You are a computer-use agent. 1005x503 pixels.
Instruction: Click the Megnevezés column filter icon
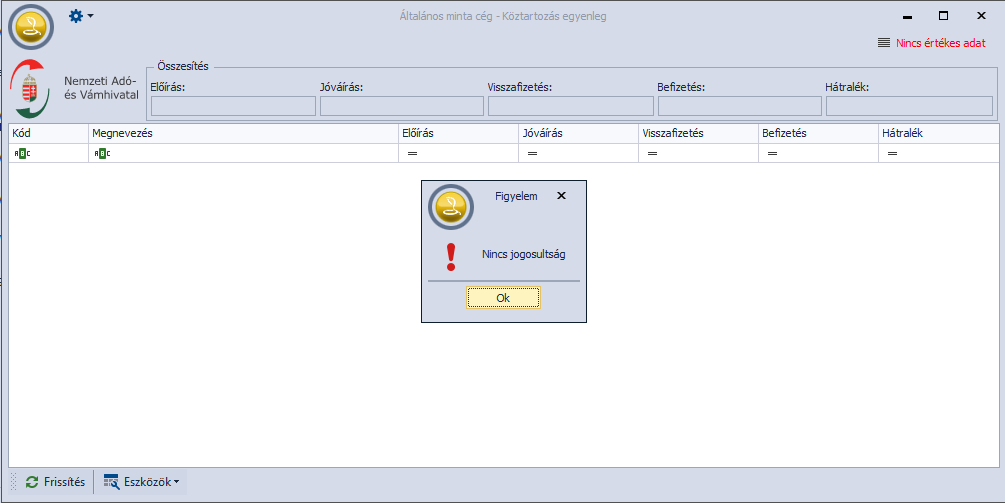(102, 153)
